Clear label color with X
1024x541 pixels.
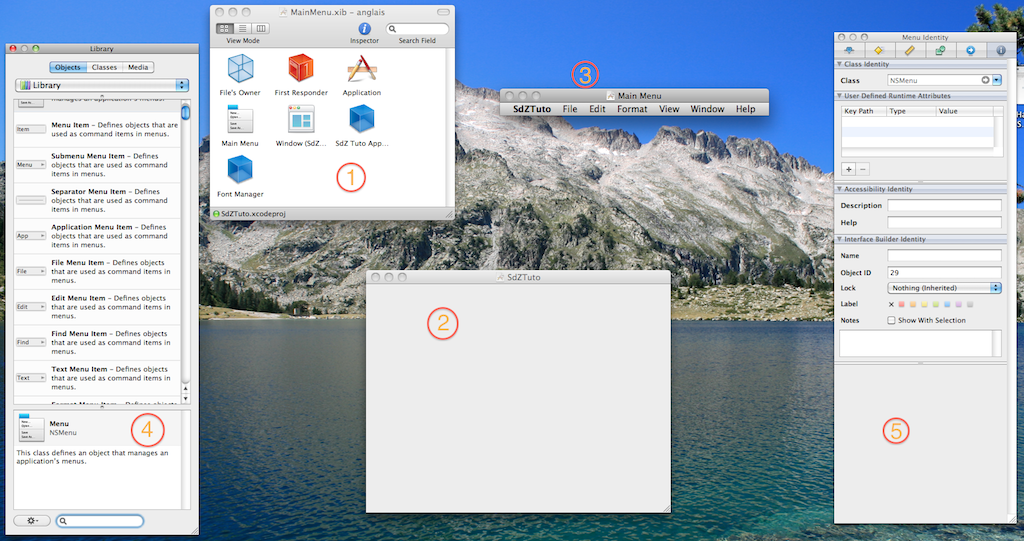coord(891,304)
